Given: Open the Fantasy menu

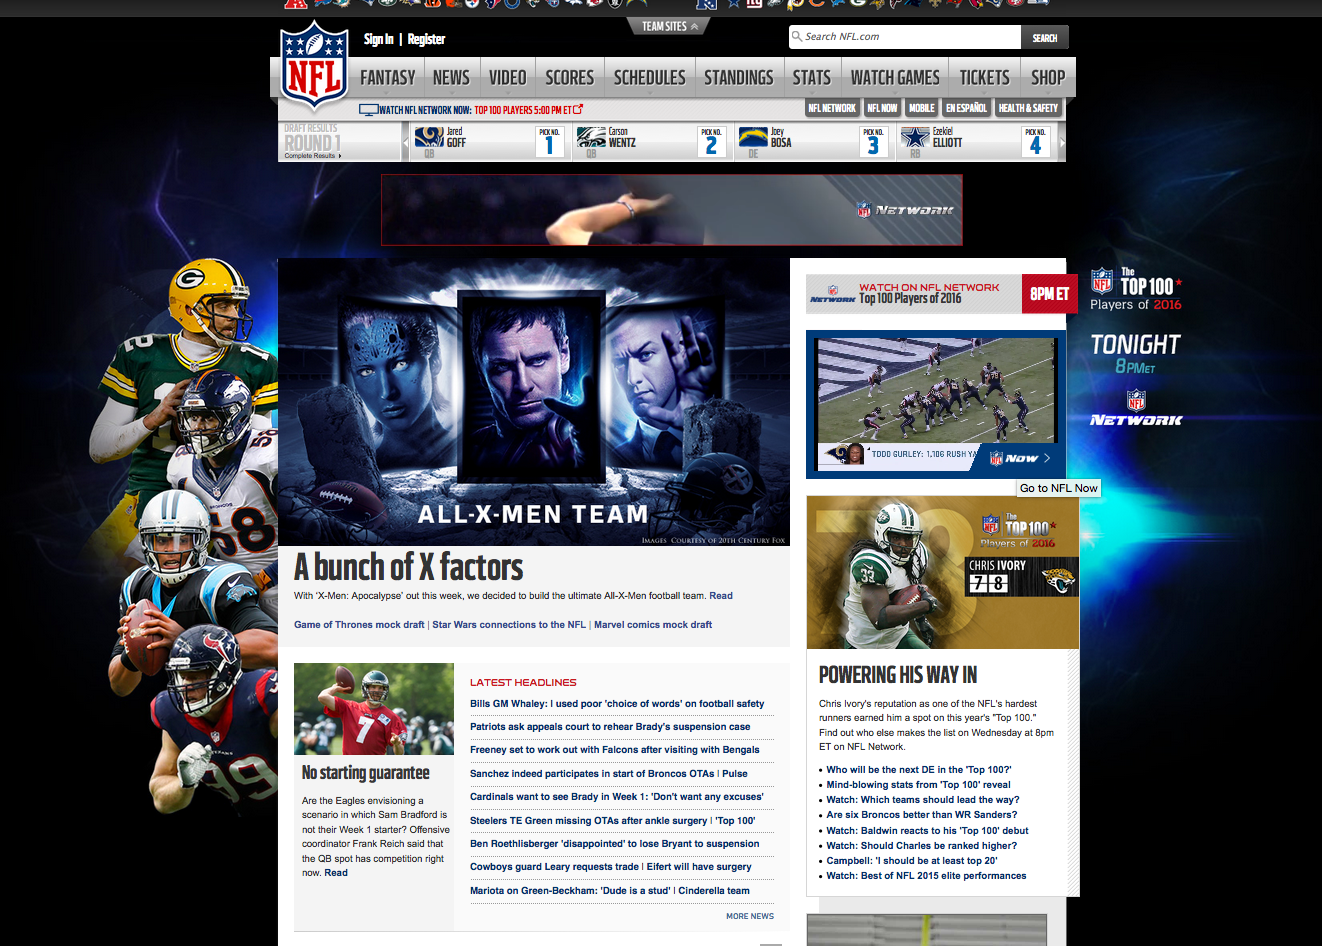Looking at the screenshot, I should point(388,77).
